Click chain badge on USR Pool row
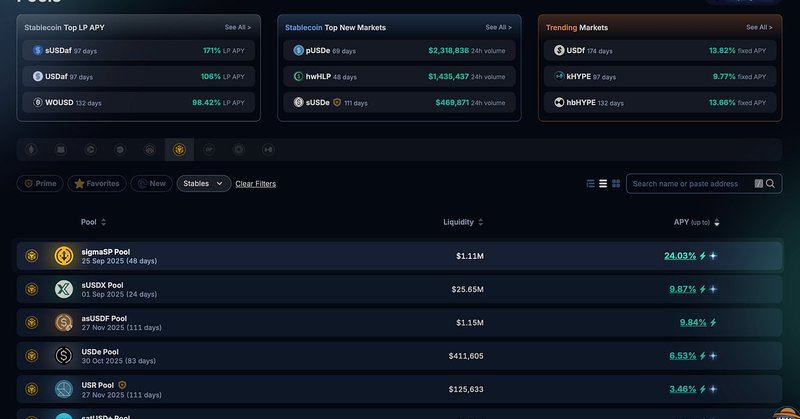 click(x=32, y=389)
